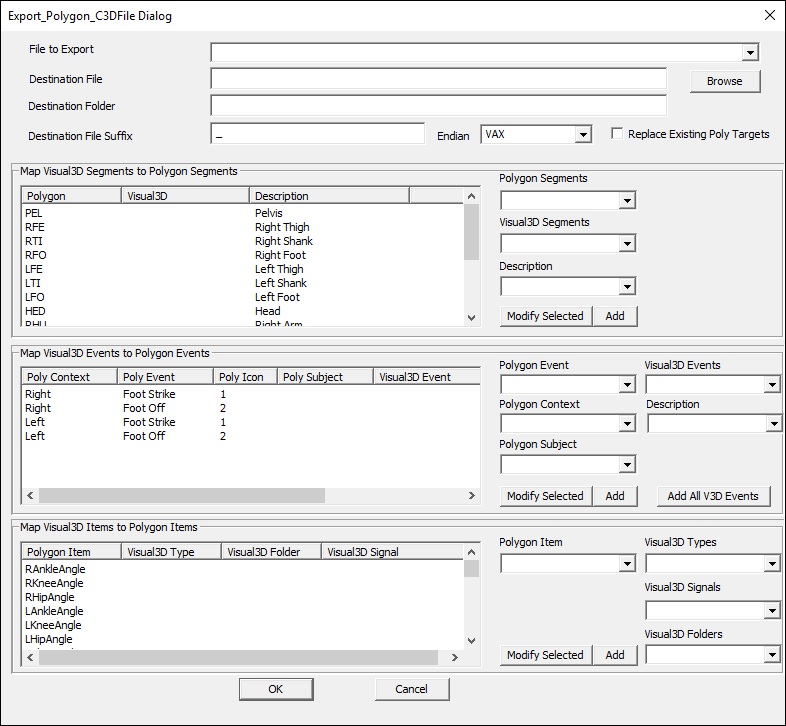Open the Polygon Event dropdown
Screen dimensions: 786x726
pos(627,385)
